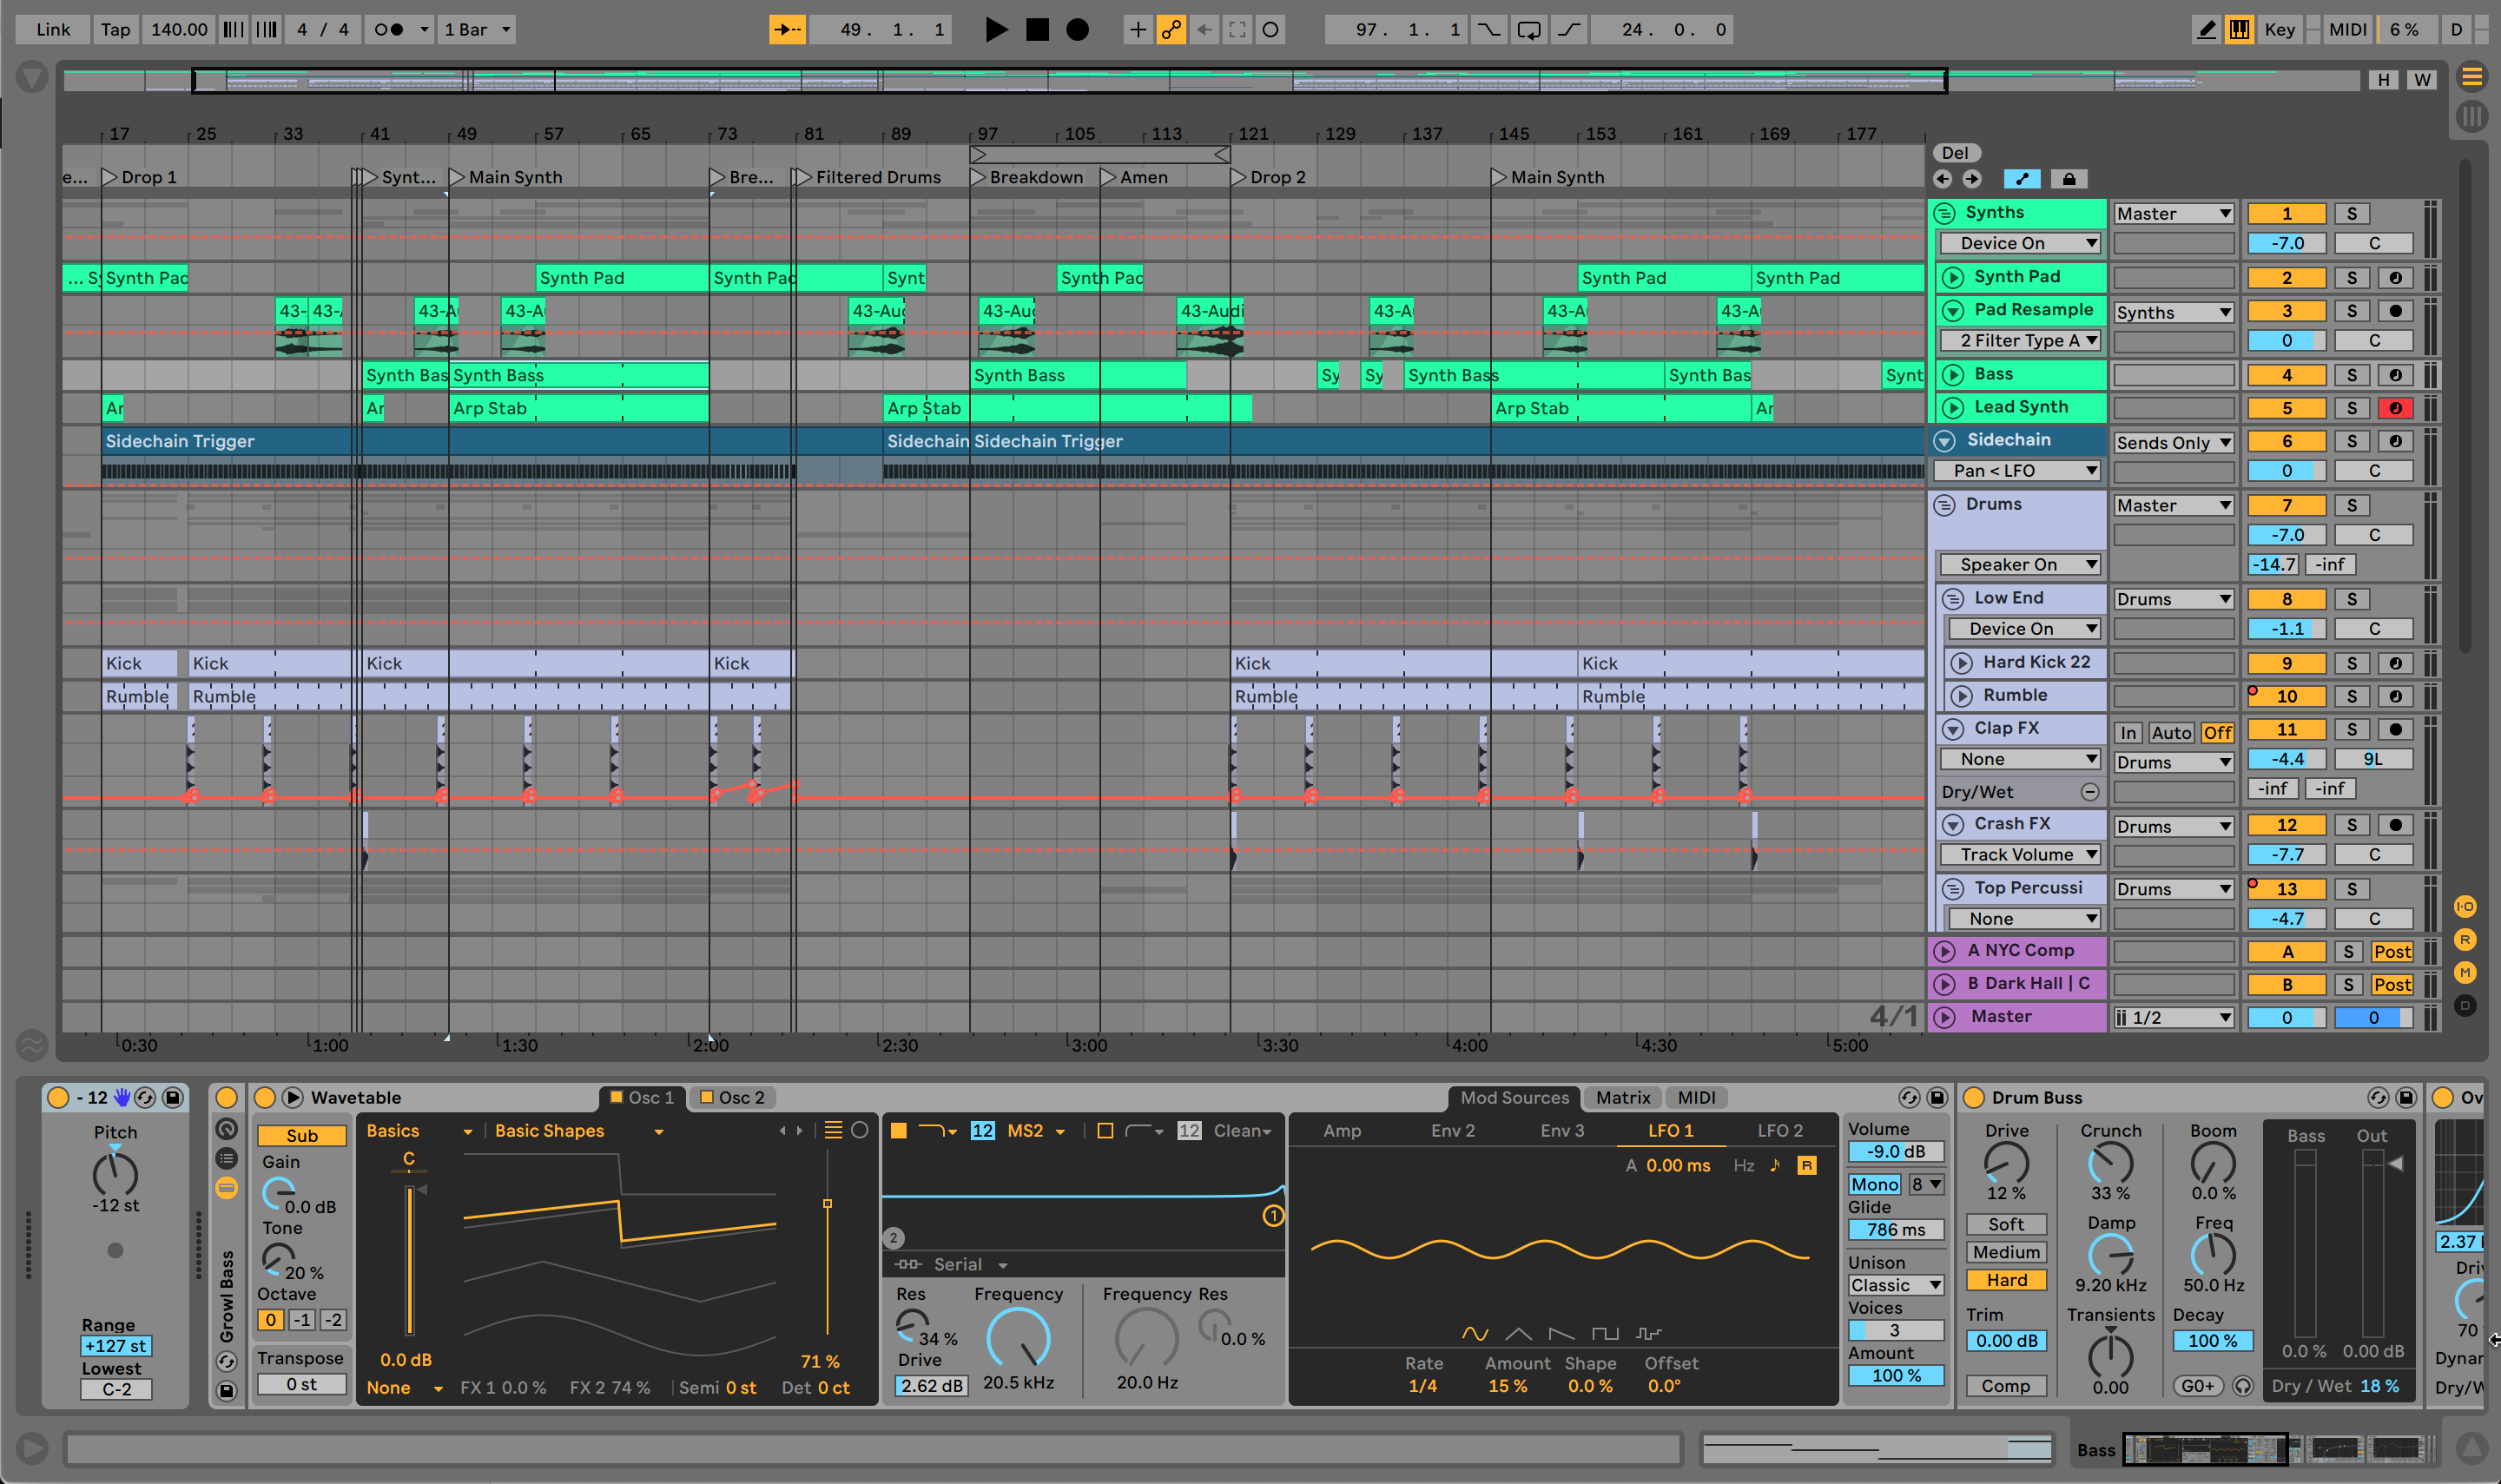Open the Matrix tab
Image resolution: width=2501 pixels, height=1484 pixels.
[x=1622, y=1097]
